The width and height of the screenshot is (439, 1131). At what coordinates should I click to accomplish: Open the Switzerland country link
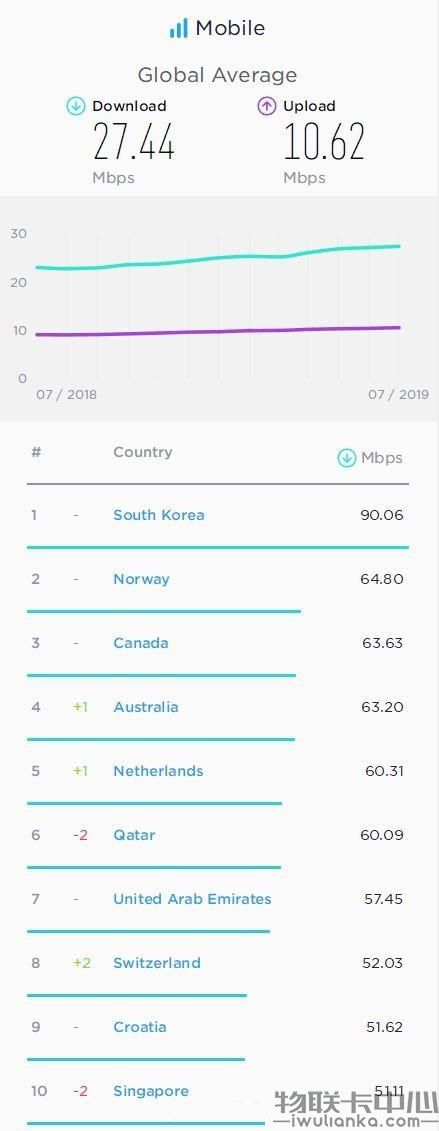(156, 963)
